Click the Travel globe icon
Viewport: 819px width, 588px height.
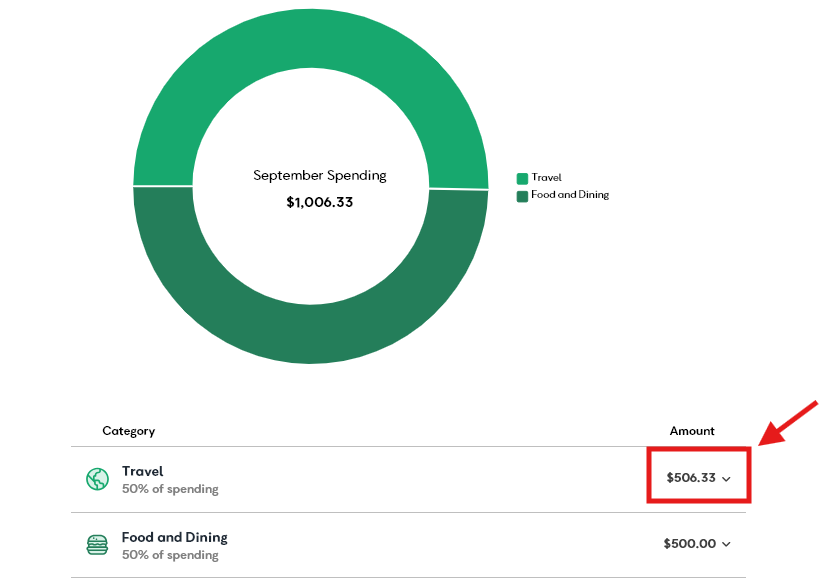[x=96, y=480]
